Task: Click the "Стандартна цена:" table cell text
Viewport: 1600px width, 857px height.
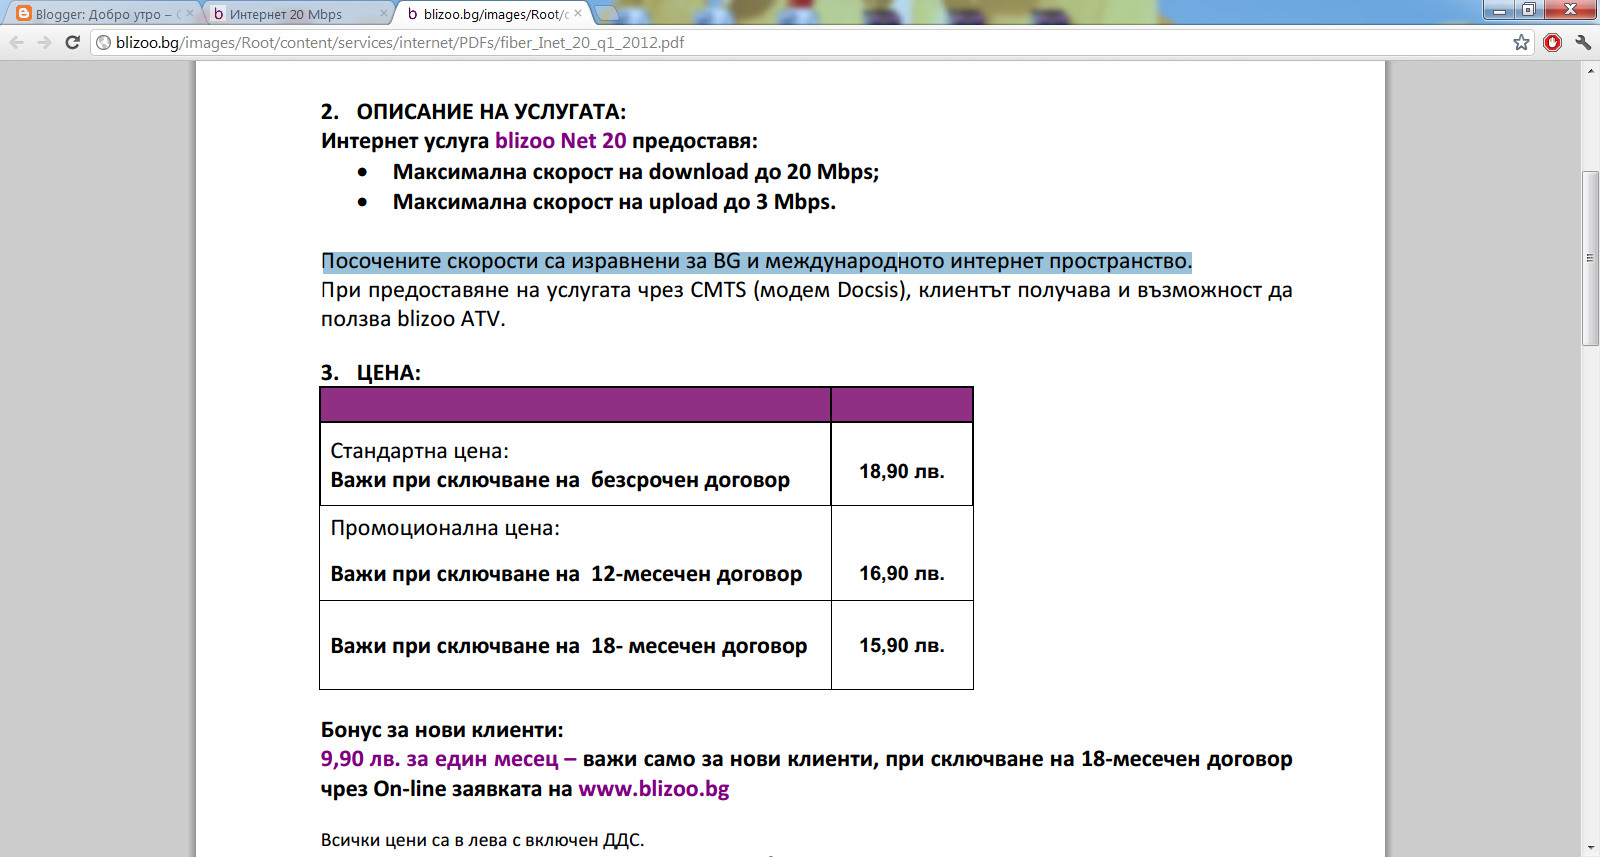Action: 420,451
